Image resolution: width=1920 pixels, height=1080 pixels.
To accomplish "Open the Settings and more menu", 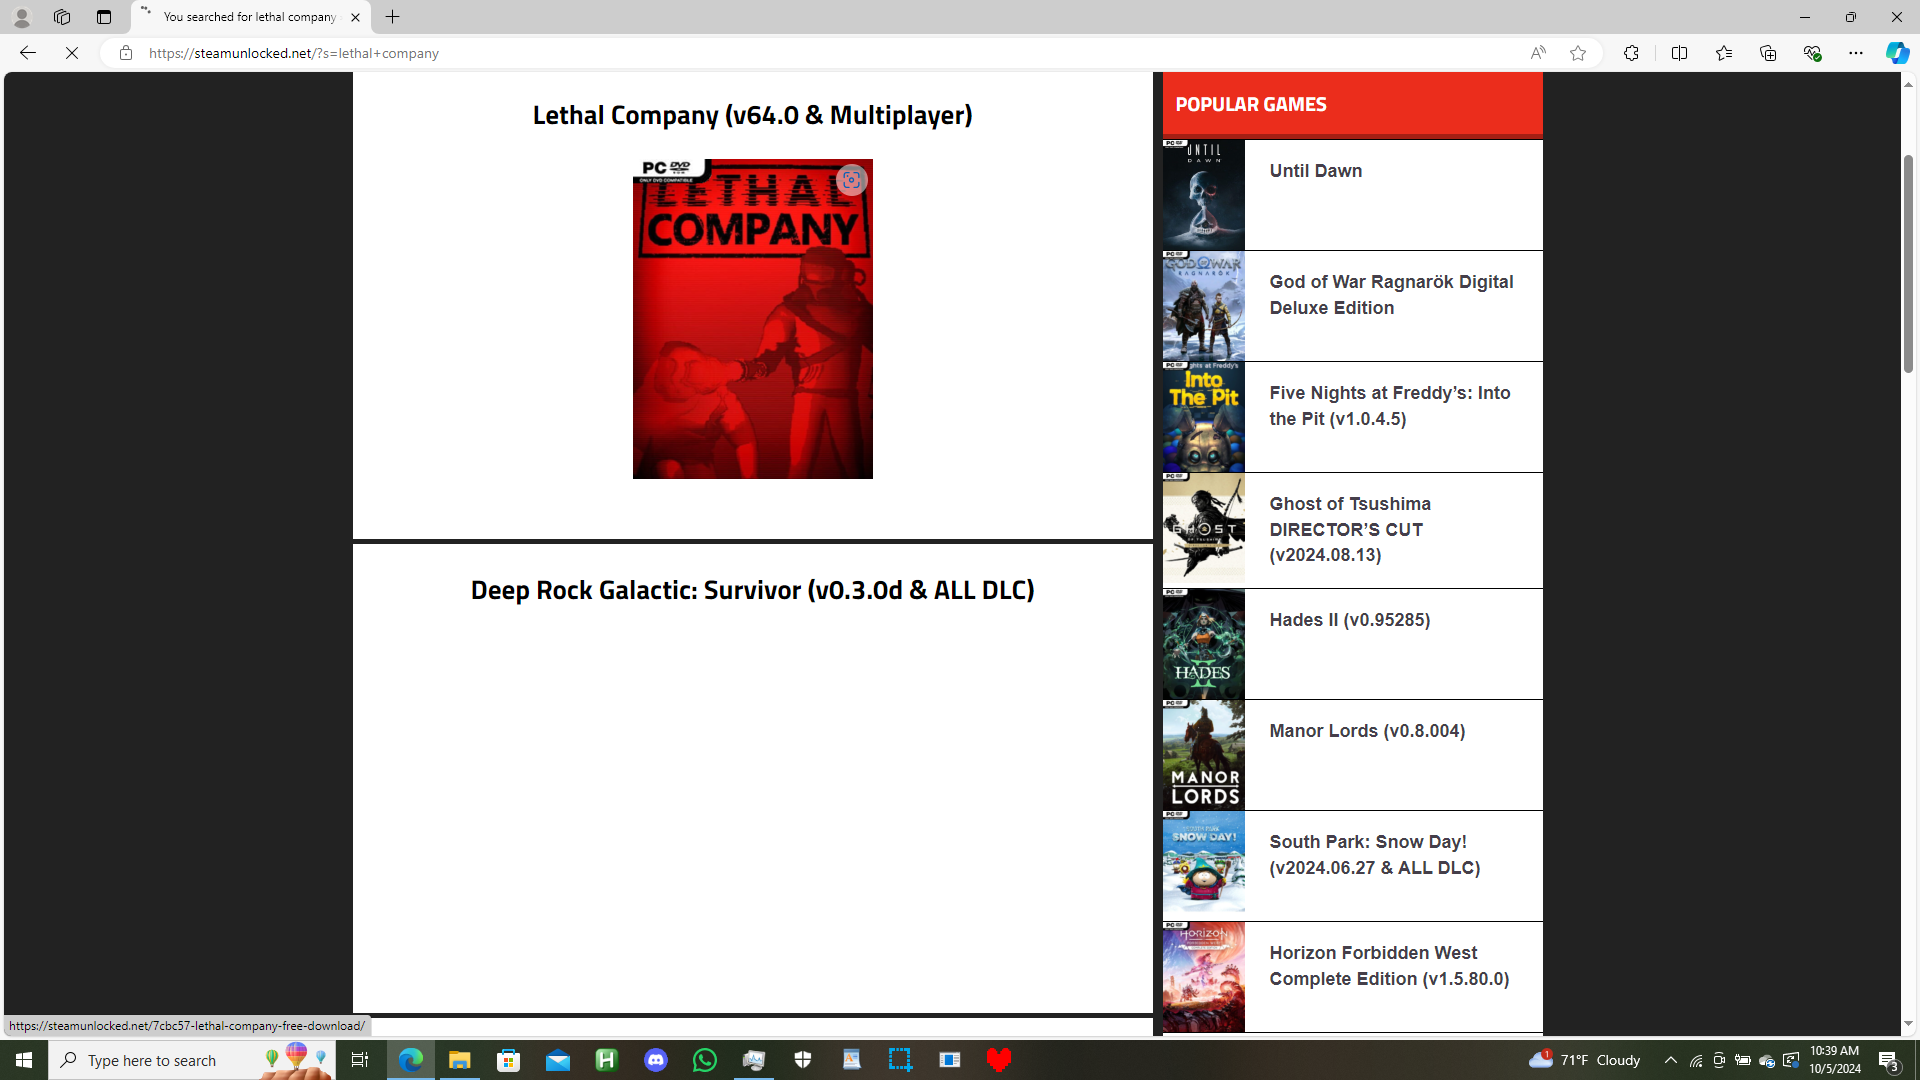I will click(x=1855, y=53).
